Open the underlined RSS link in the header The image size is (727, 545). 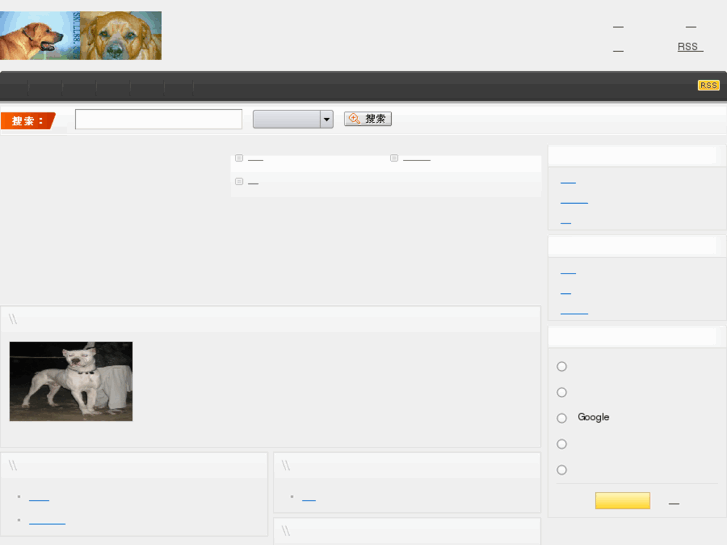pos(690,47)
